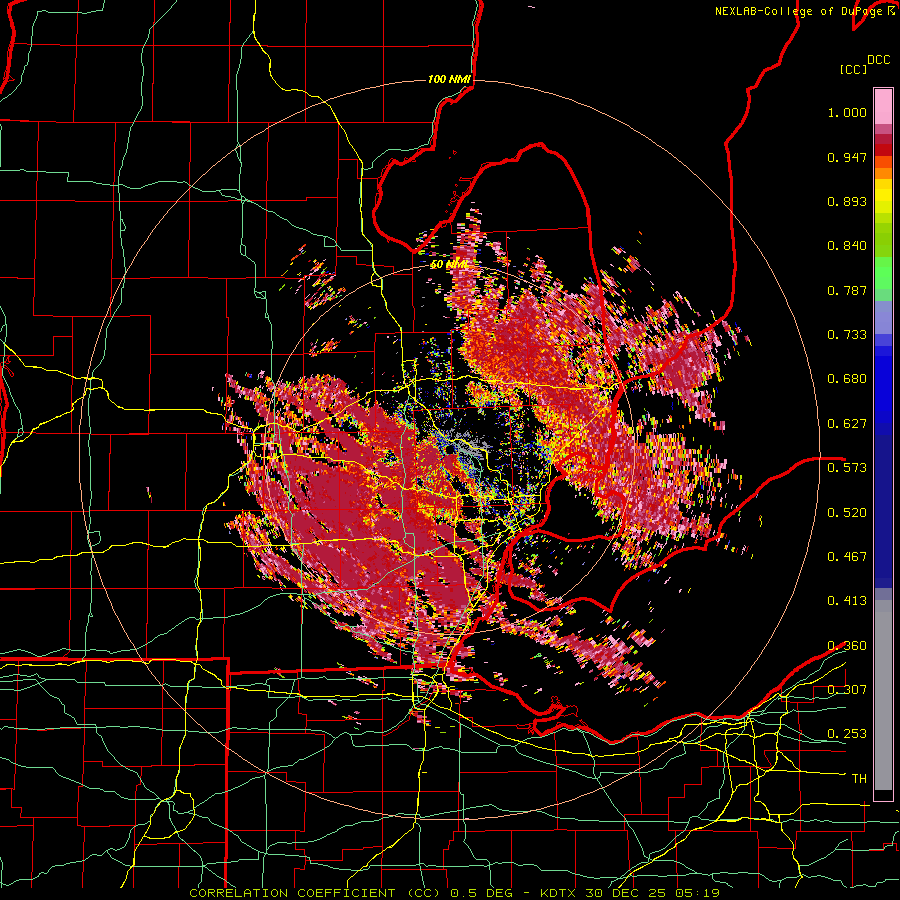Select the 0.787 scale value
900x900 pixels.
(x=847, y=290)
